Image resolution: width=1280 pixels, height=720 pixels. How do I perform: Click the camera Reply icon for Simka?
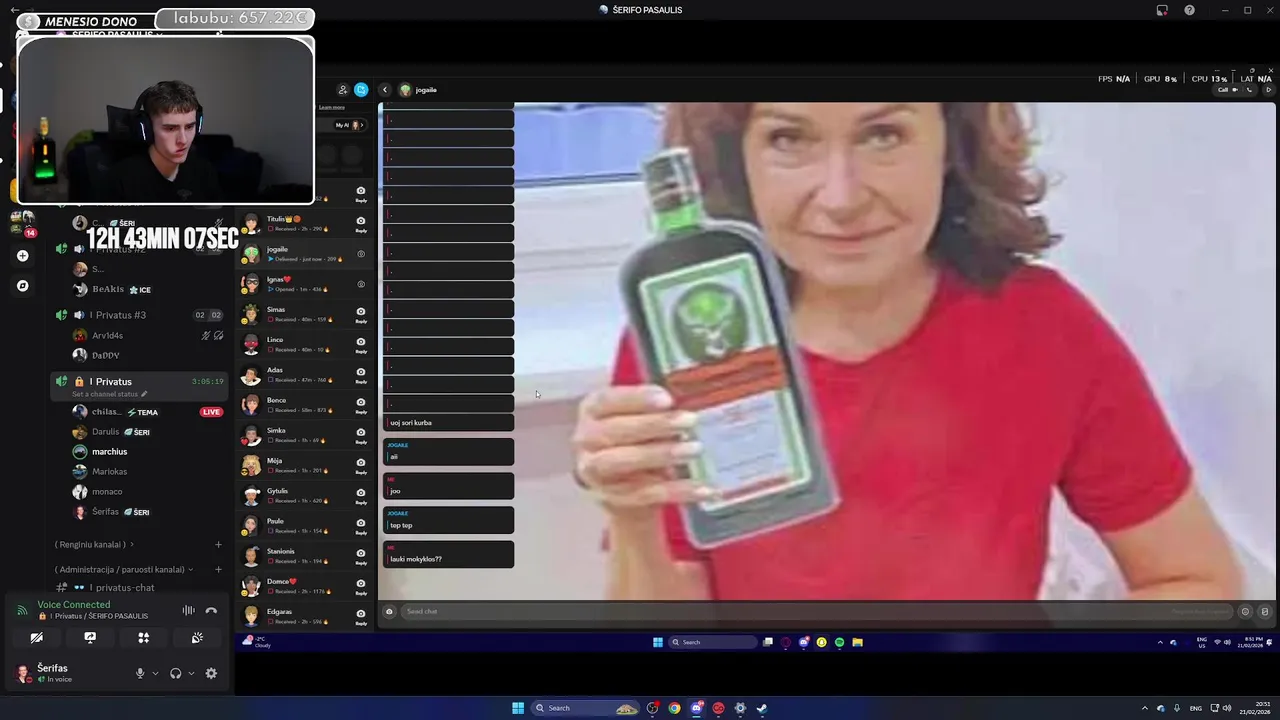tap(361, 434)
